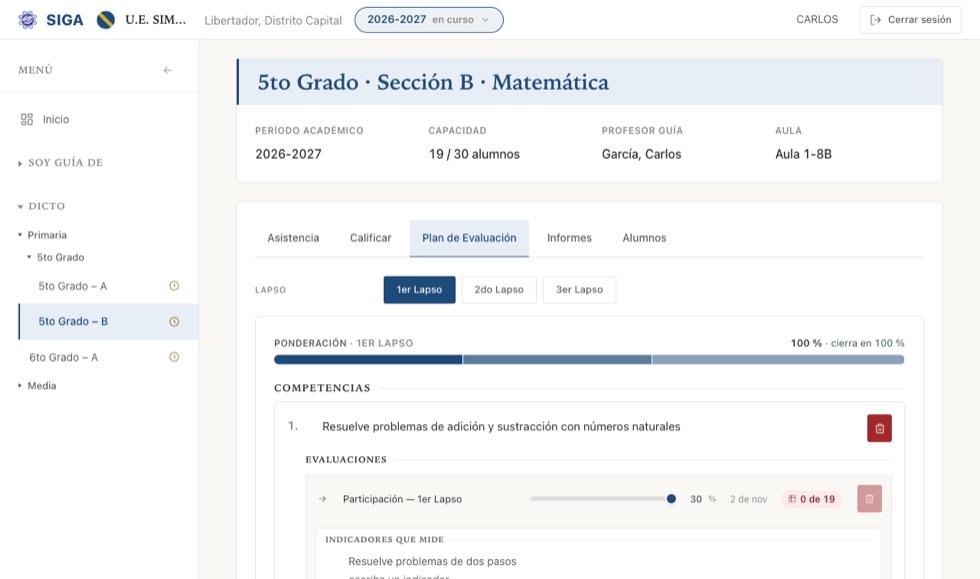
Task: Click the Cerrar sesión button
Action: click(x=911, y=20)
